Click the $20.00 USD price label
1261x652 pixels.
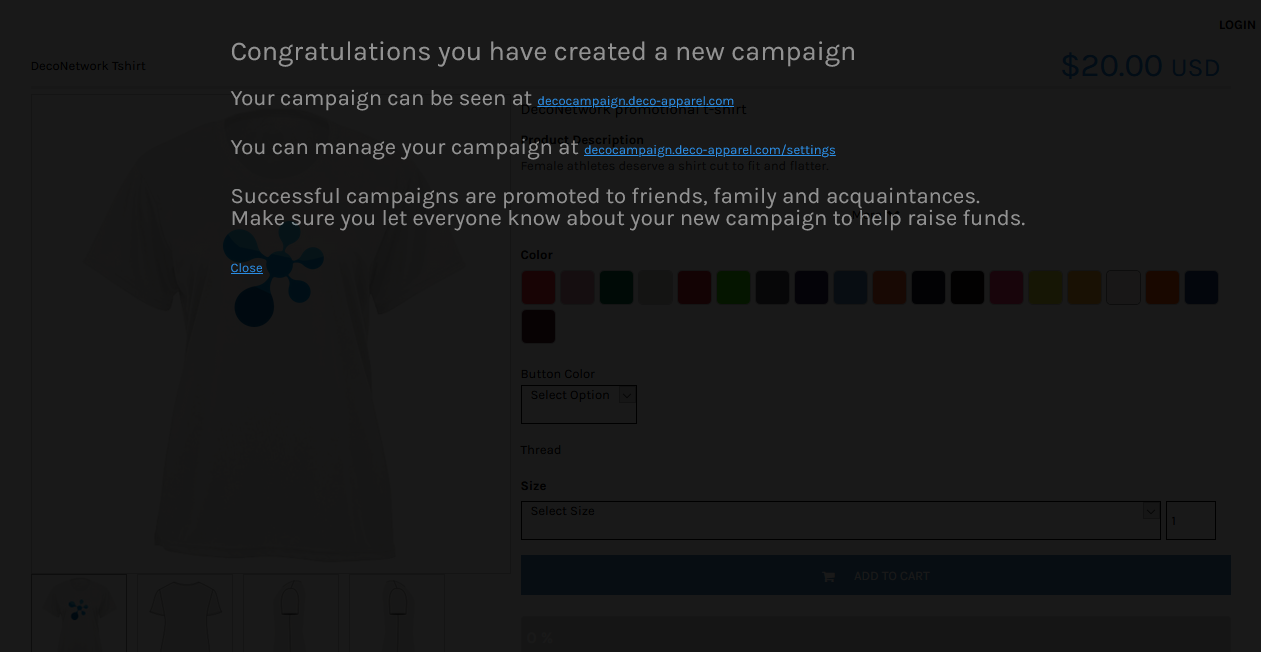1139,66
